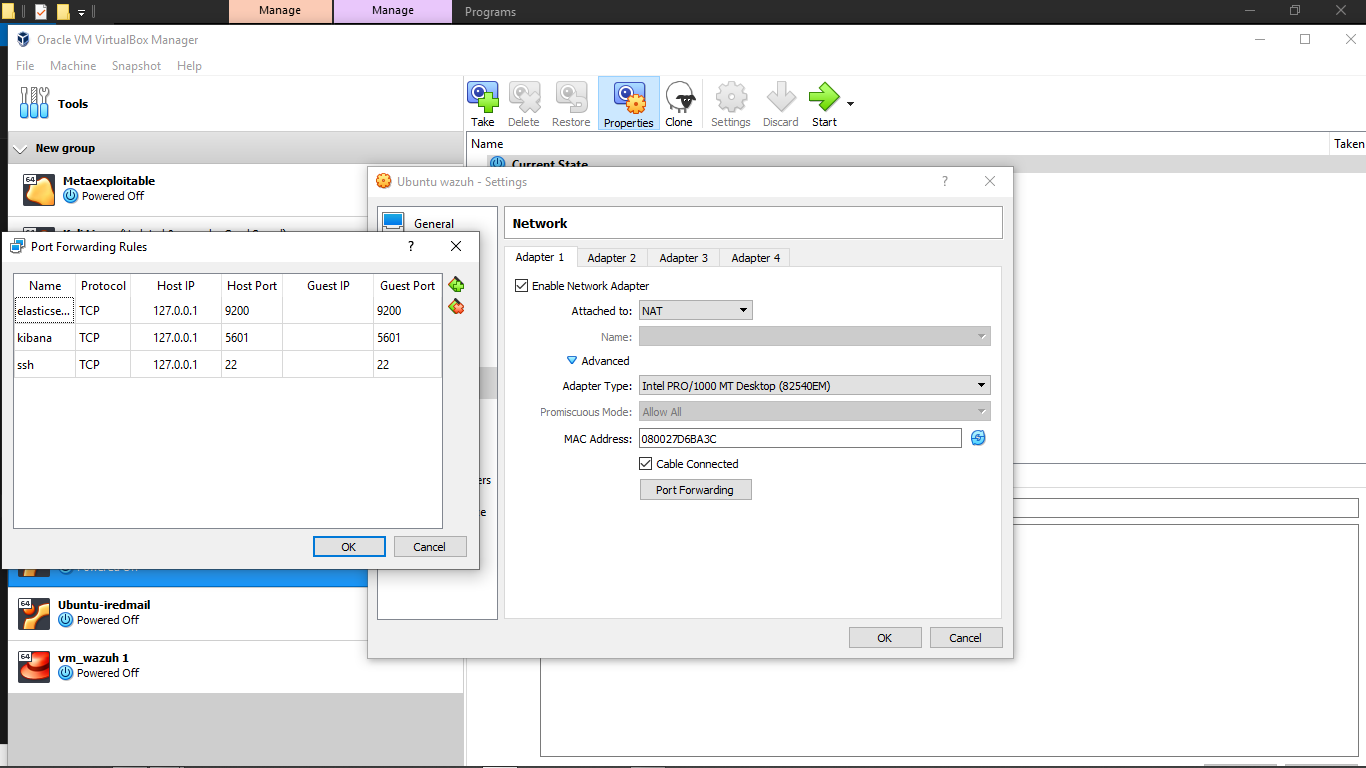Click kibana host port 5601 cell
1366x768 pixels.
pos(252,338)
